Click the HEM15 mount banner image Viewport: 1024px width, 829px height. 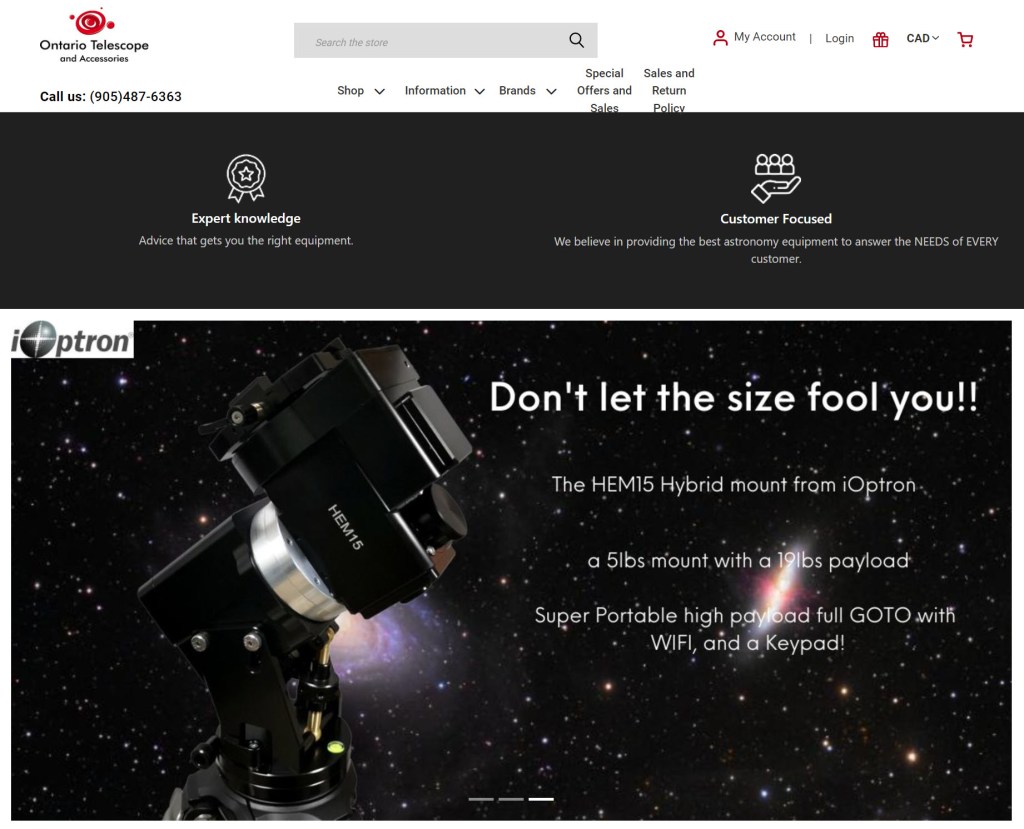[511, 570]
